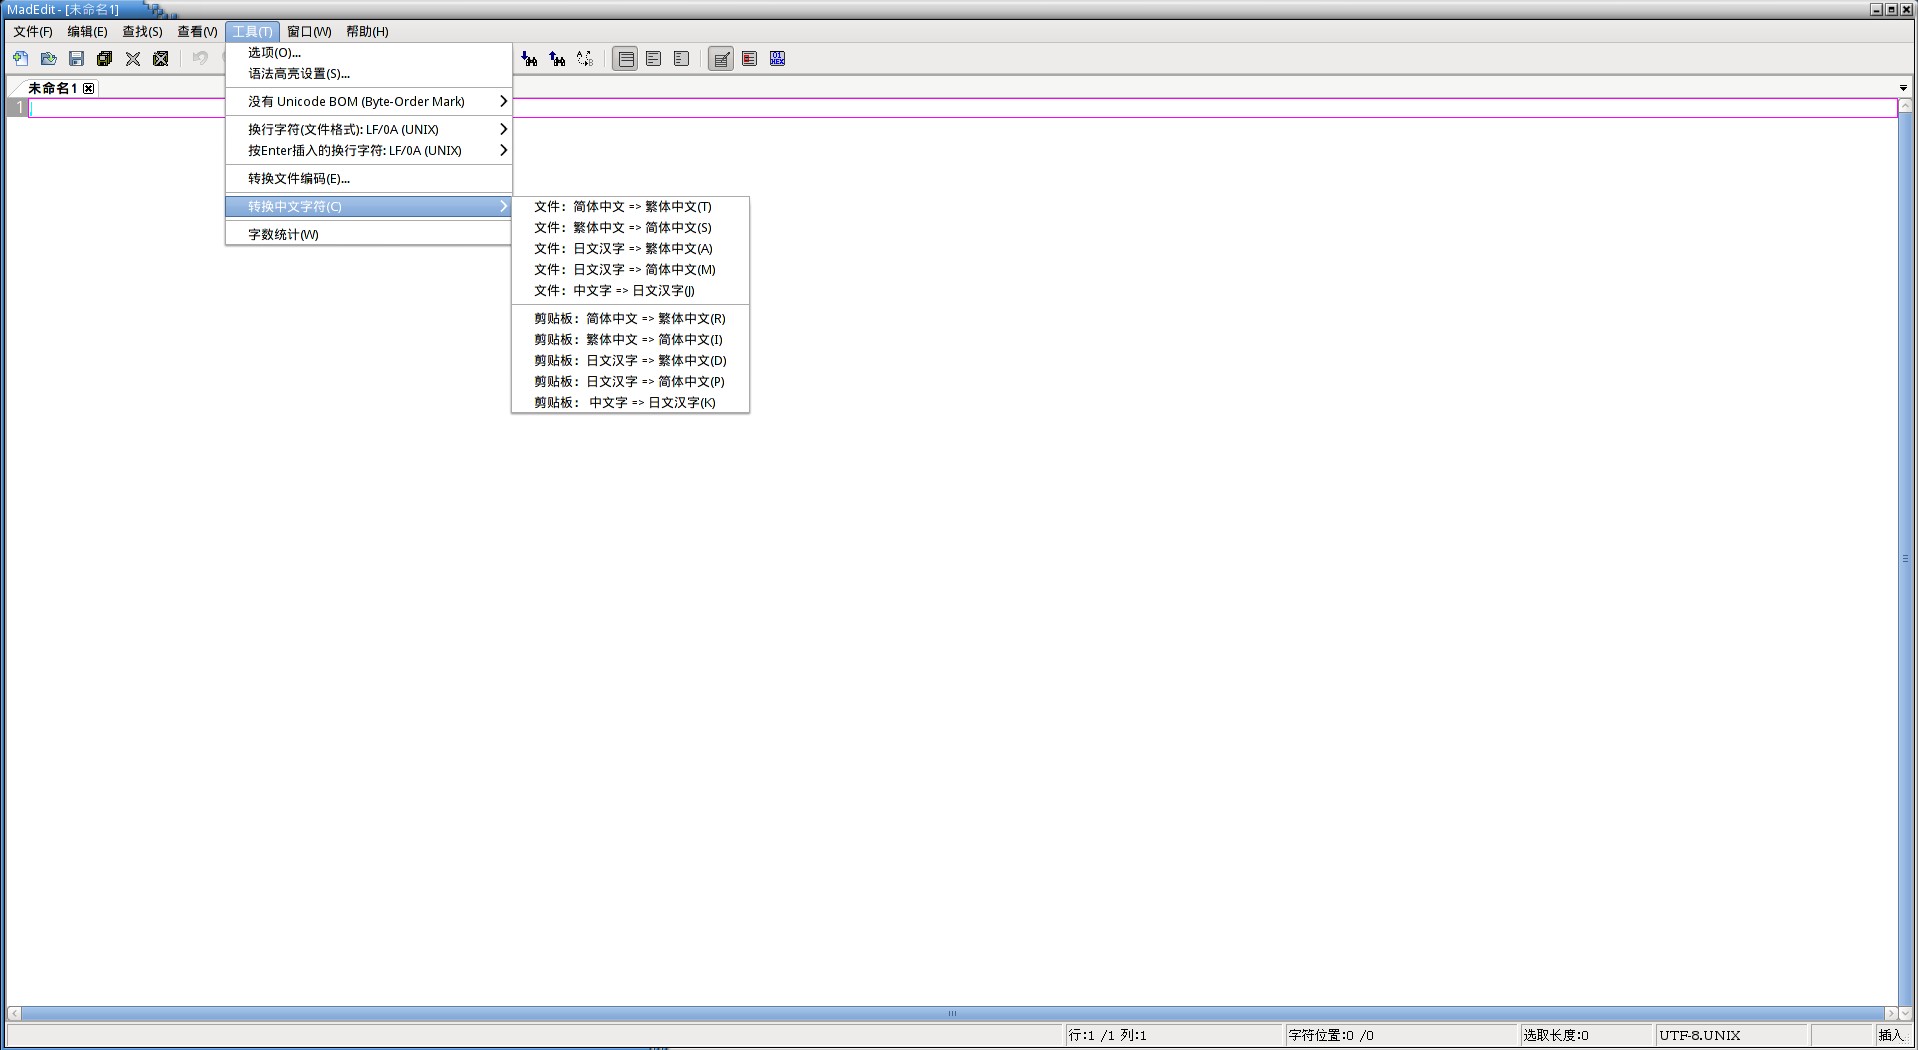Image resolution: width=1918 pixels, height=1050 pixels.
Task: Click the Close All files toolbar icon
Action: click(160, 59)
